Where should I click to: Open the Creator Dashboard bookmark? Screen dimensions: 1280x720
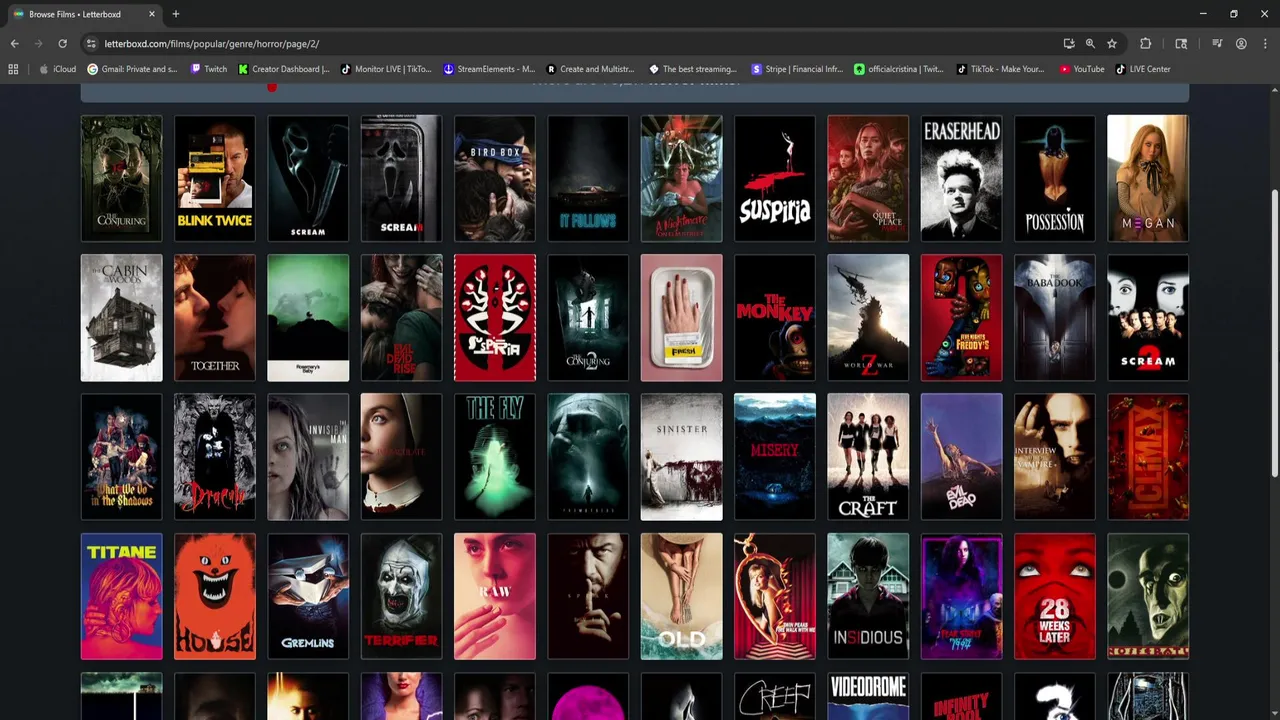point(284,69)
